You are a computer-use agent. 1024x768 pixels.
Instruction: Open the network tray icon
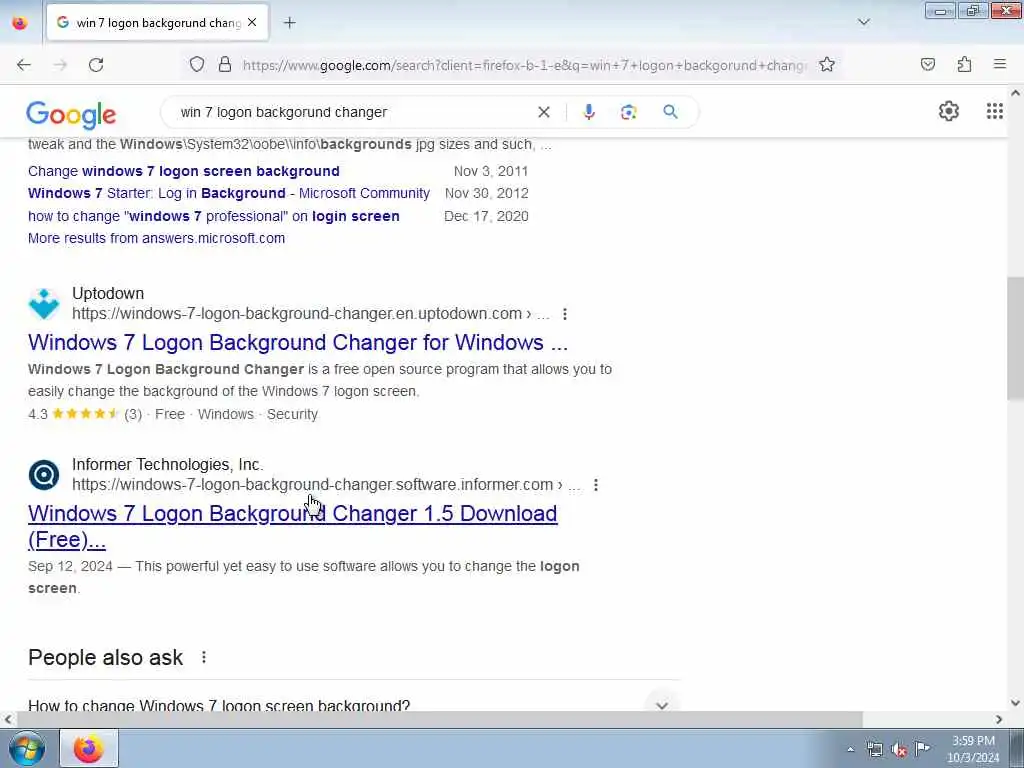(x=874, y=749)
